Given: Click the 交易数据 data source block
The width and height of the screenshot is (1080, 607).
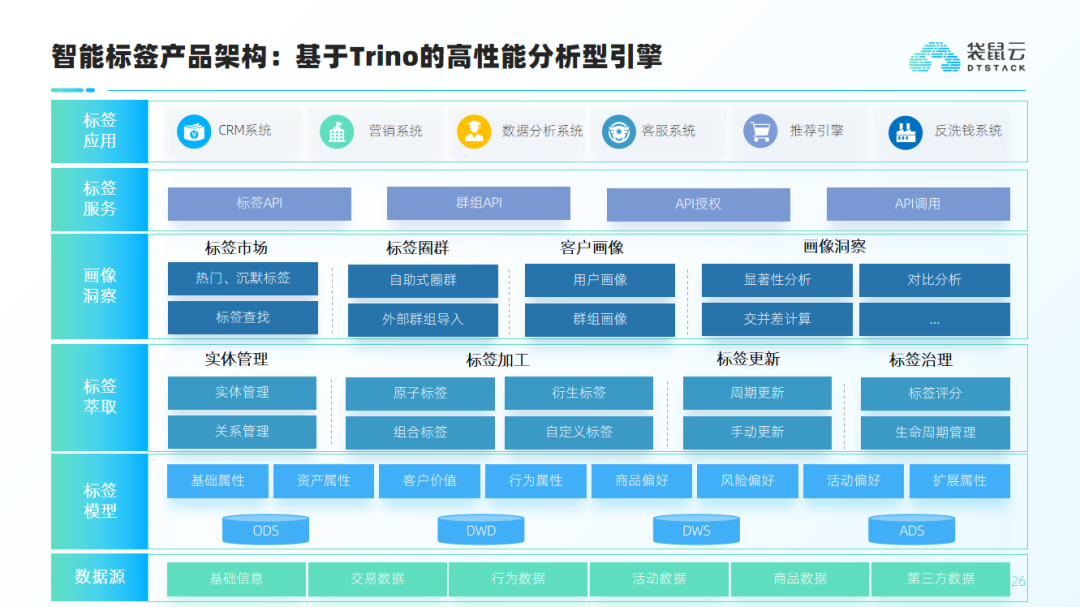Looking at the screenshot, I should point(377,579).
